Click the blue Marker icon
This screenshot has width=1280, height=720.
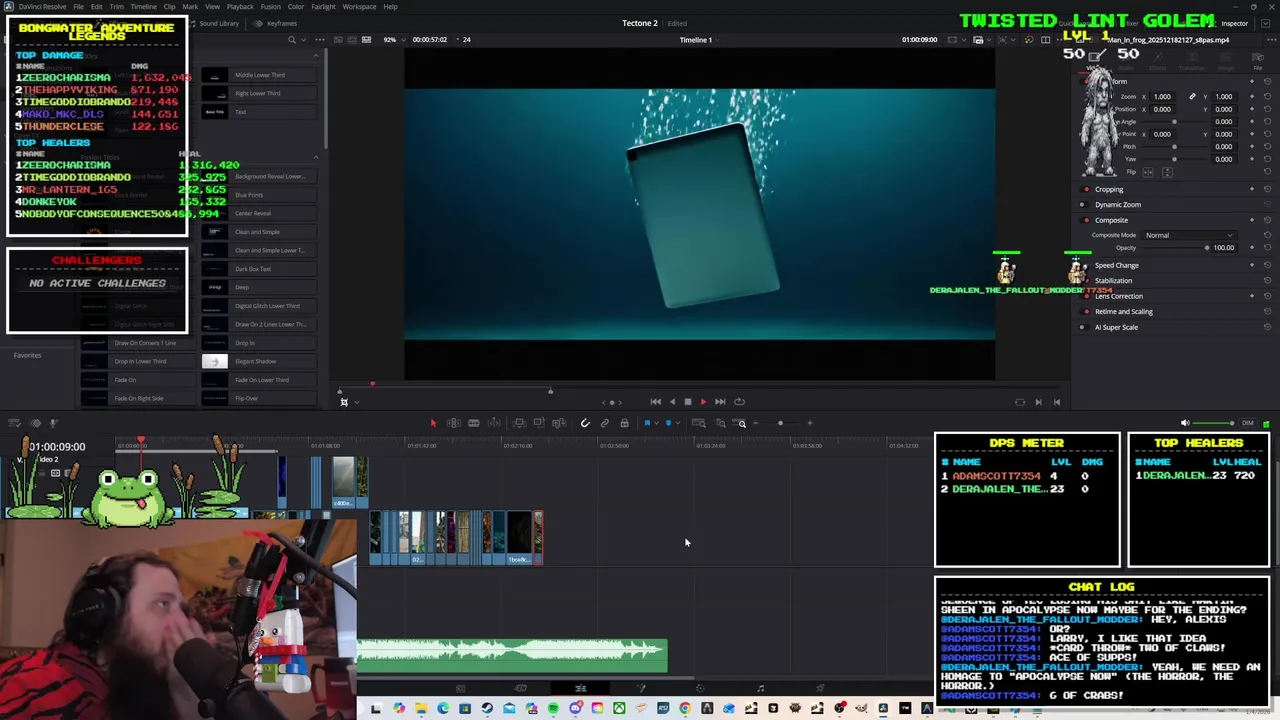tap(668, 423)
